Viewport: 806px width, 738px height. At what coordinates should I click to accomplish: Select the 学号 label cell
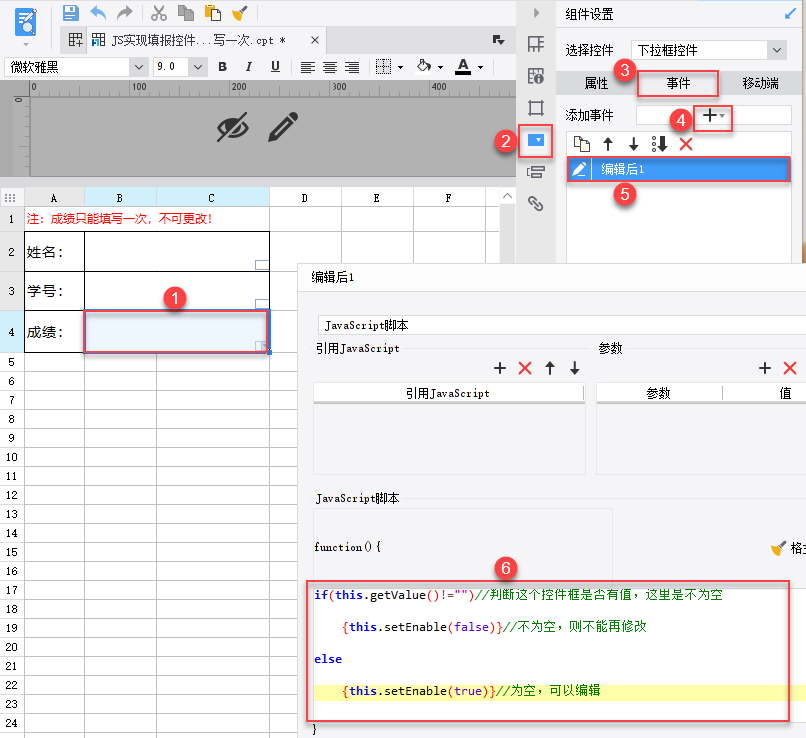tap(54, 291)
